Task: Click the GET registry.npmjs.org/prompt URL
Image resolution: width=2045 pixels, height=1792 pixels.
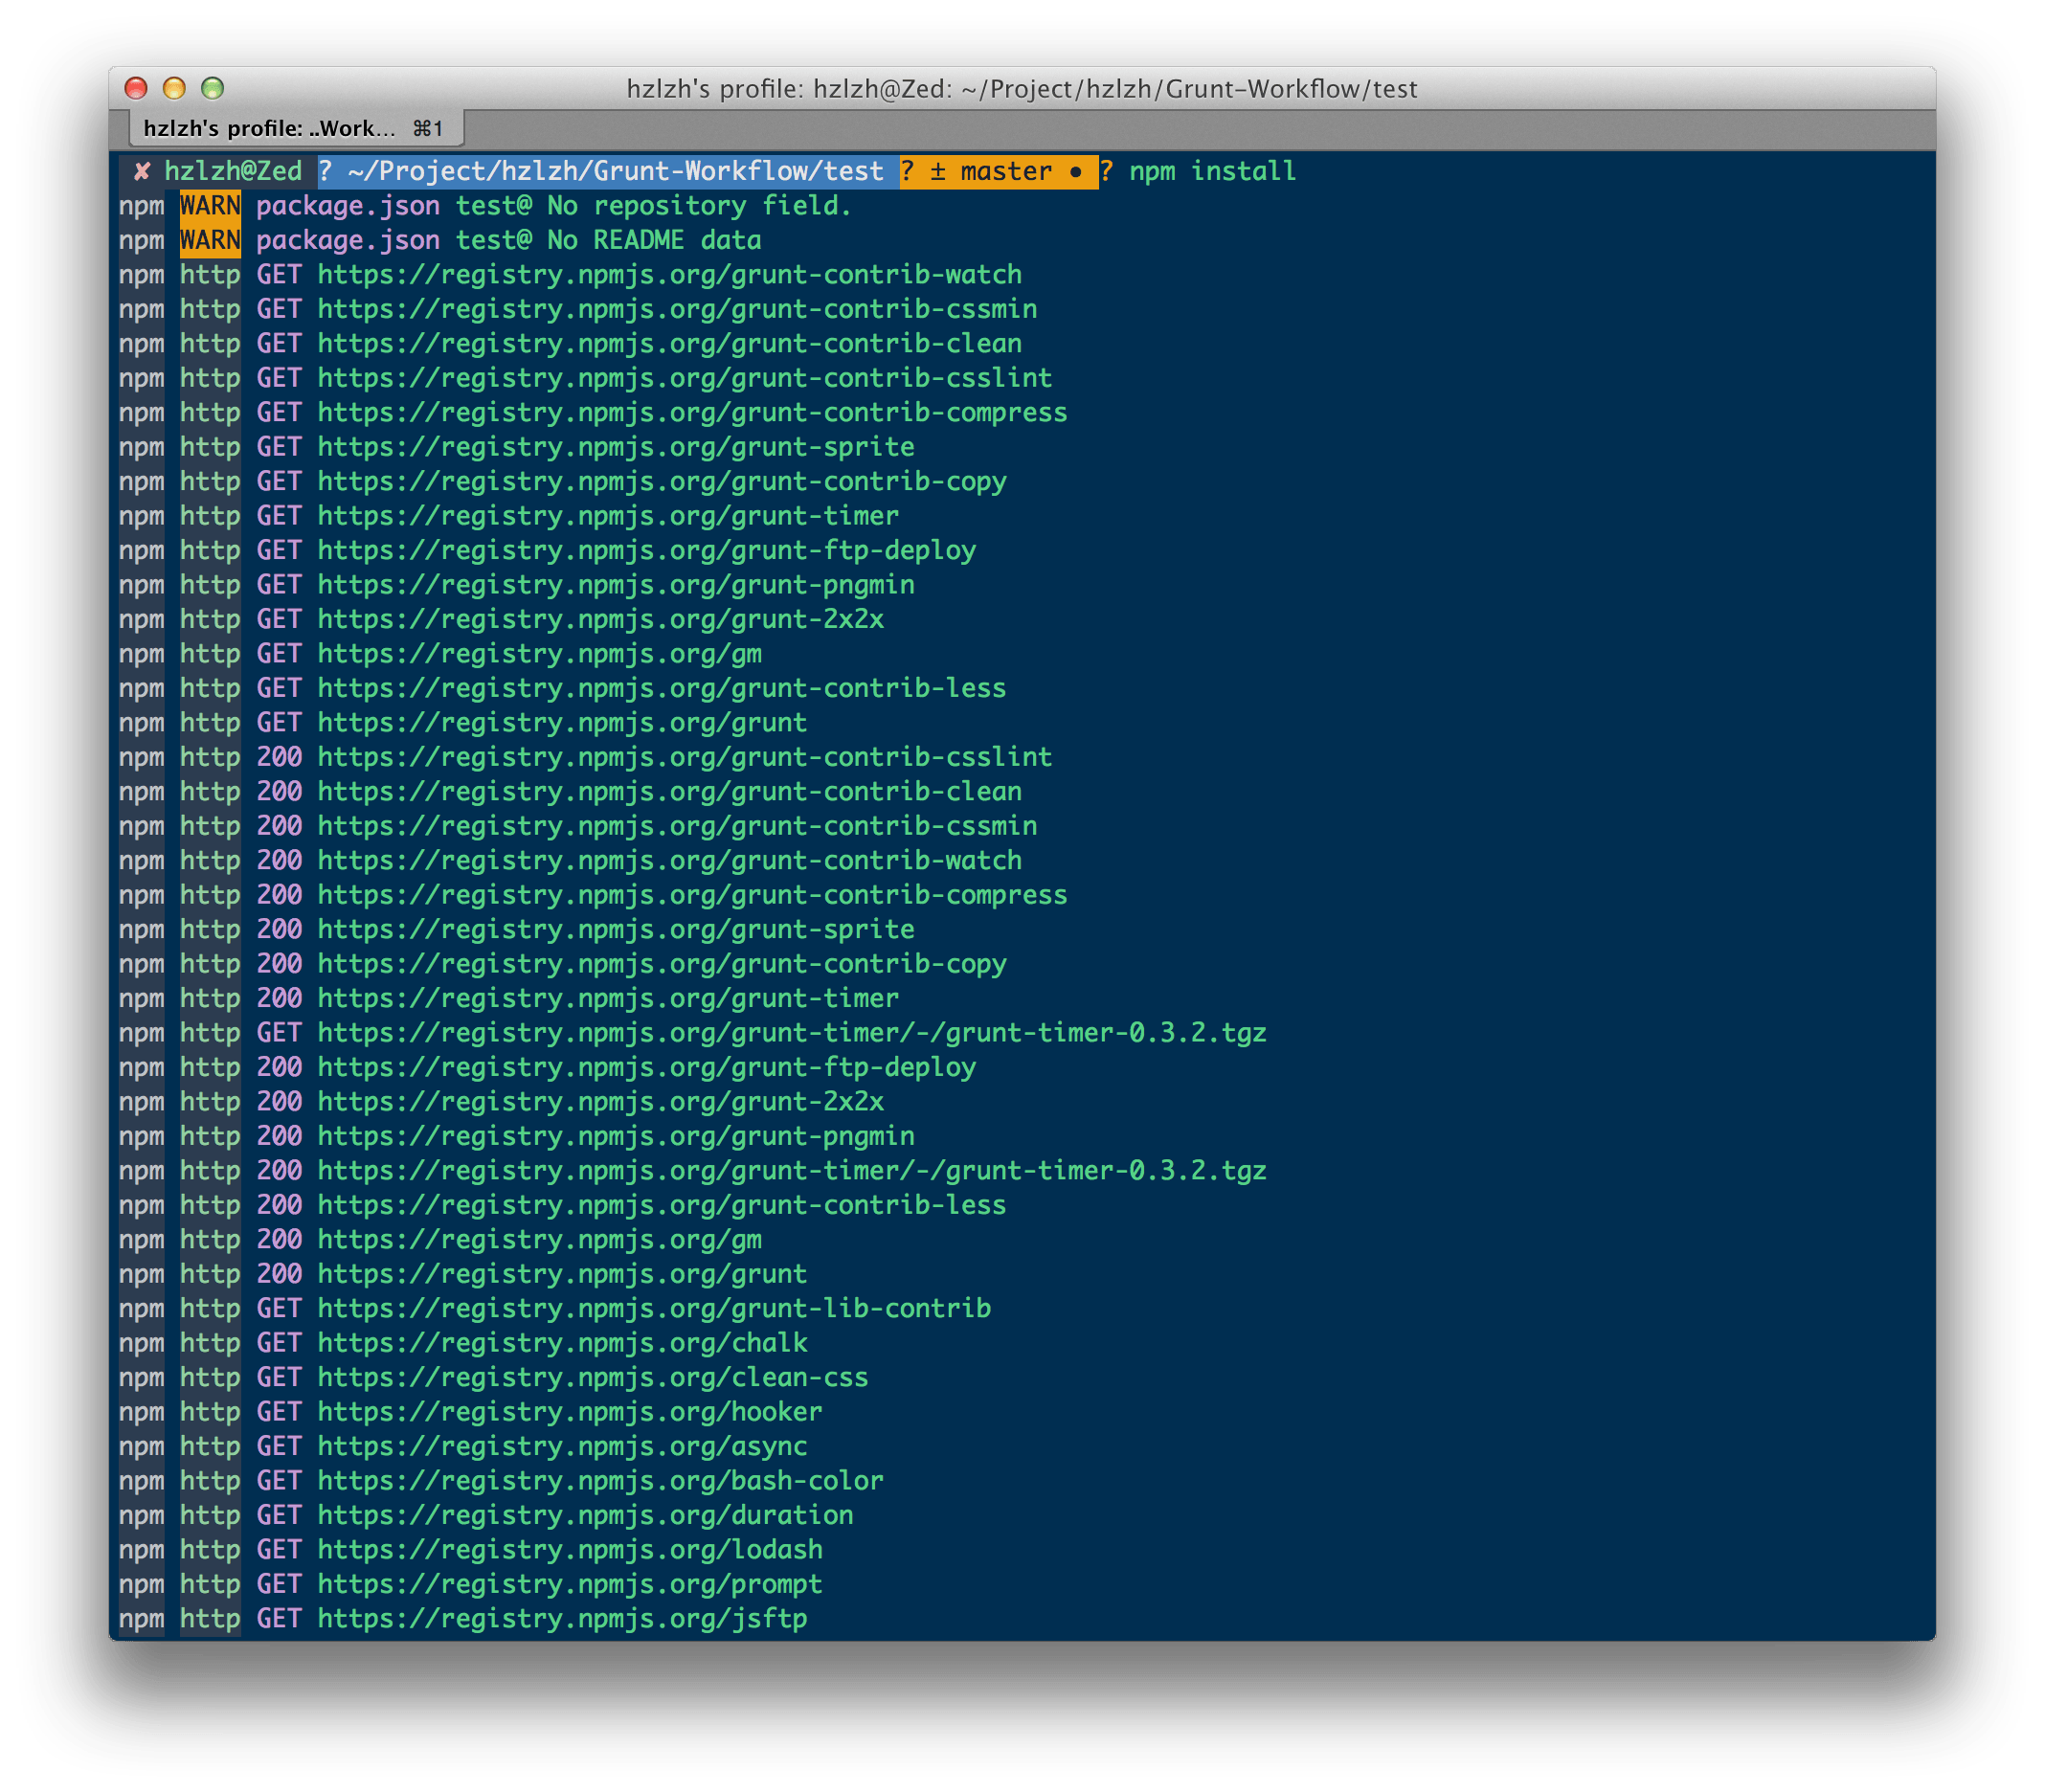Action: click(x=570, y=1585)
